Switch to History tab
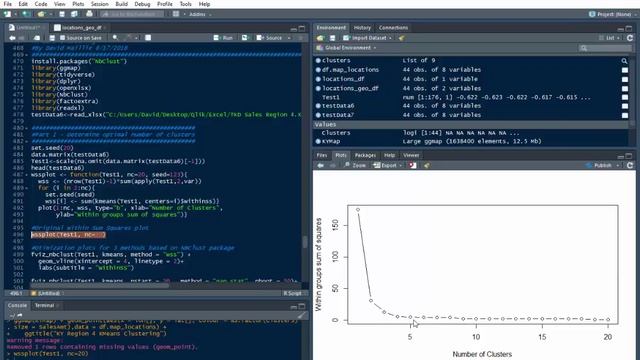Viewport: 640px width, 360px height. coord(362,28)
